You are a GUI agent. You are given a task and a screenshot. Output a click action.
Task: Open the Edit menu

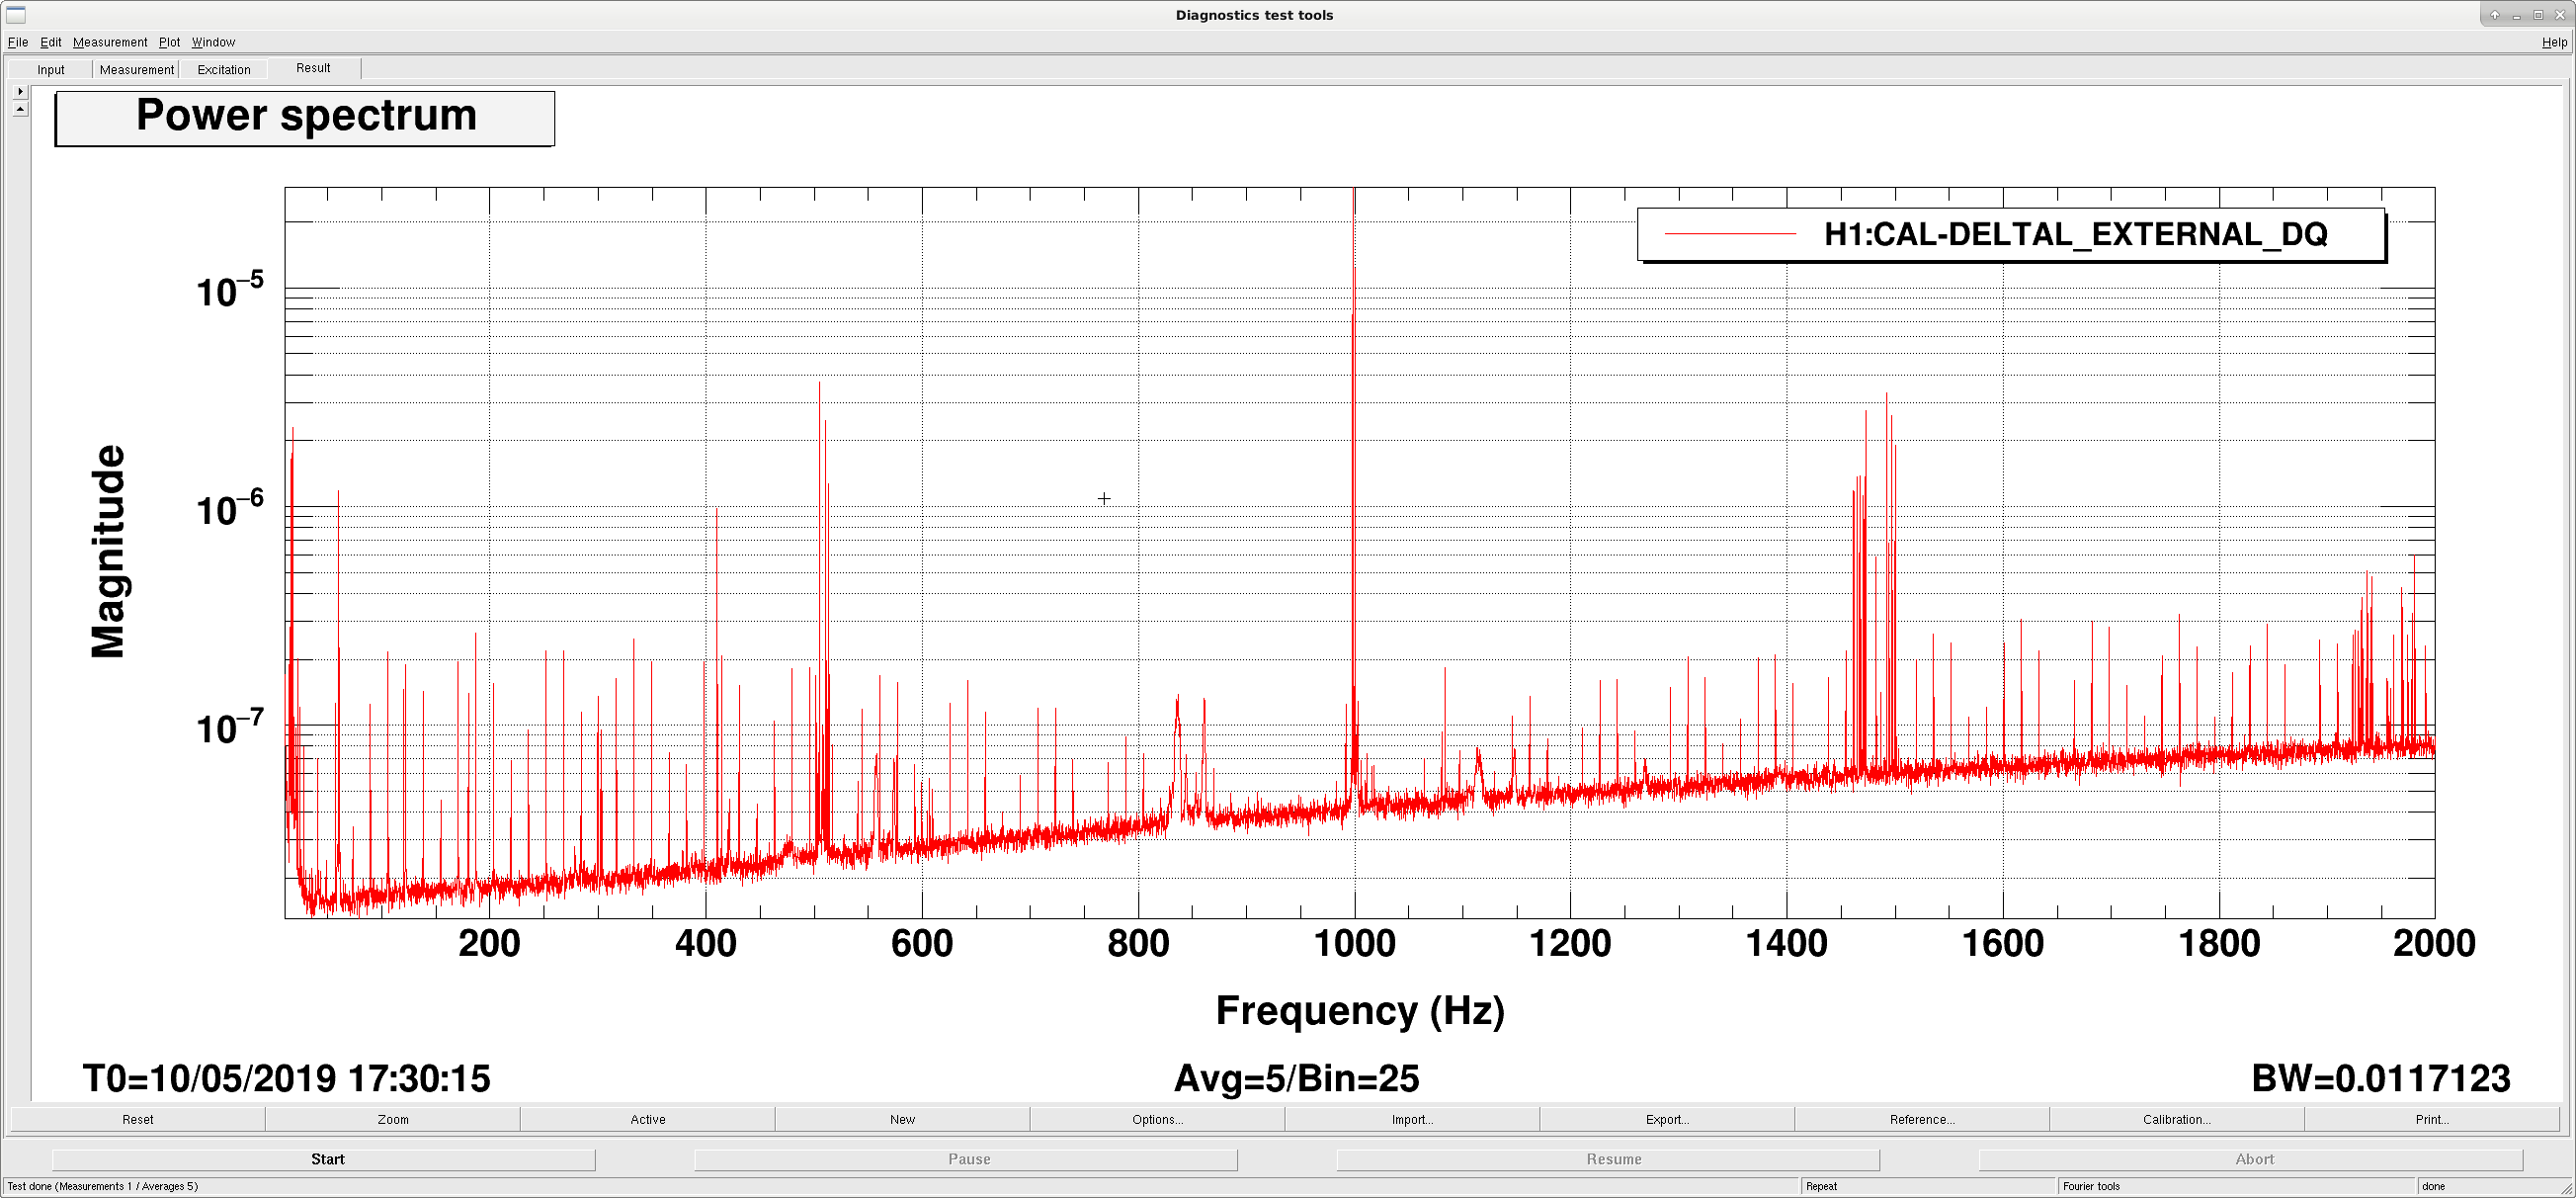(51, 42)
